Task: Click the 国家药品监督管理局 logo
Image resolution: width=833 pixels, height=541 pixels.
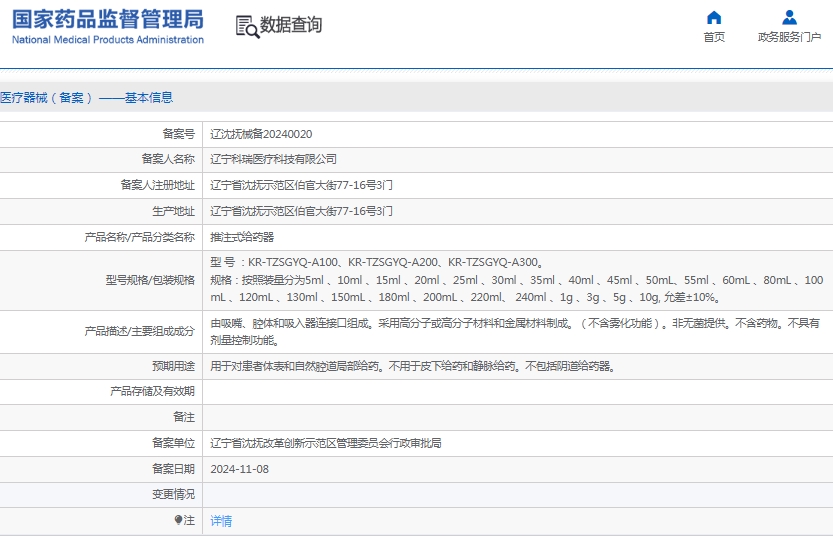Action: 108,19
